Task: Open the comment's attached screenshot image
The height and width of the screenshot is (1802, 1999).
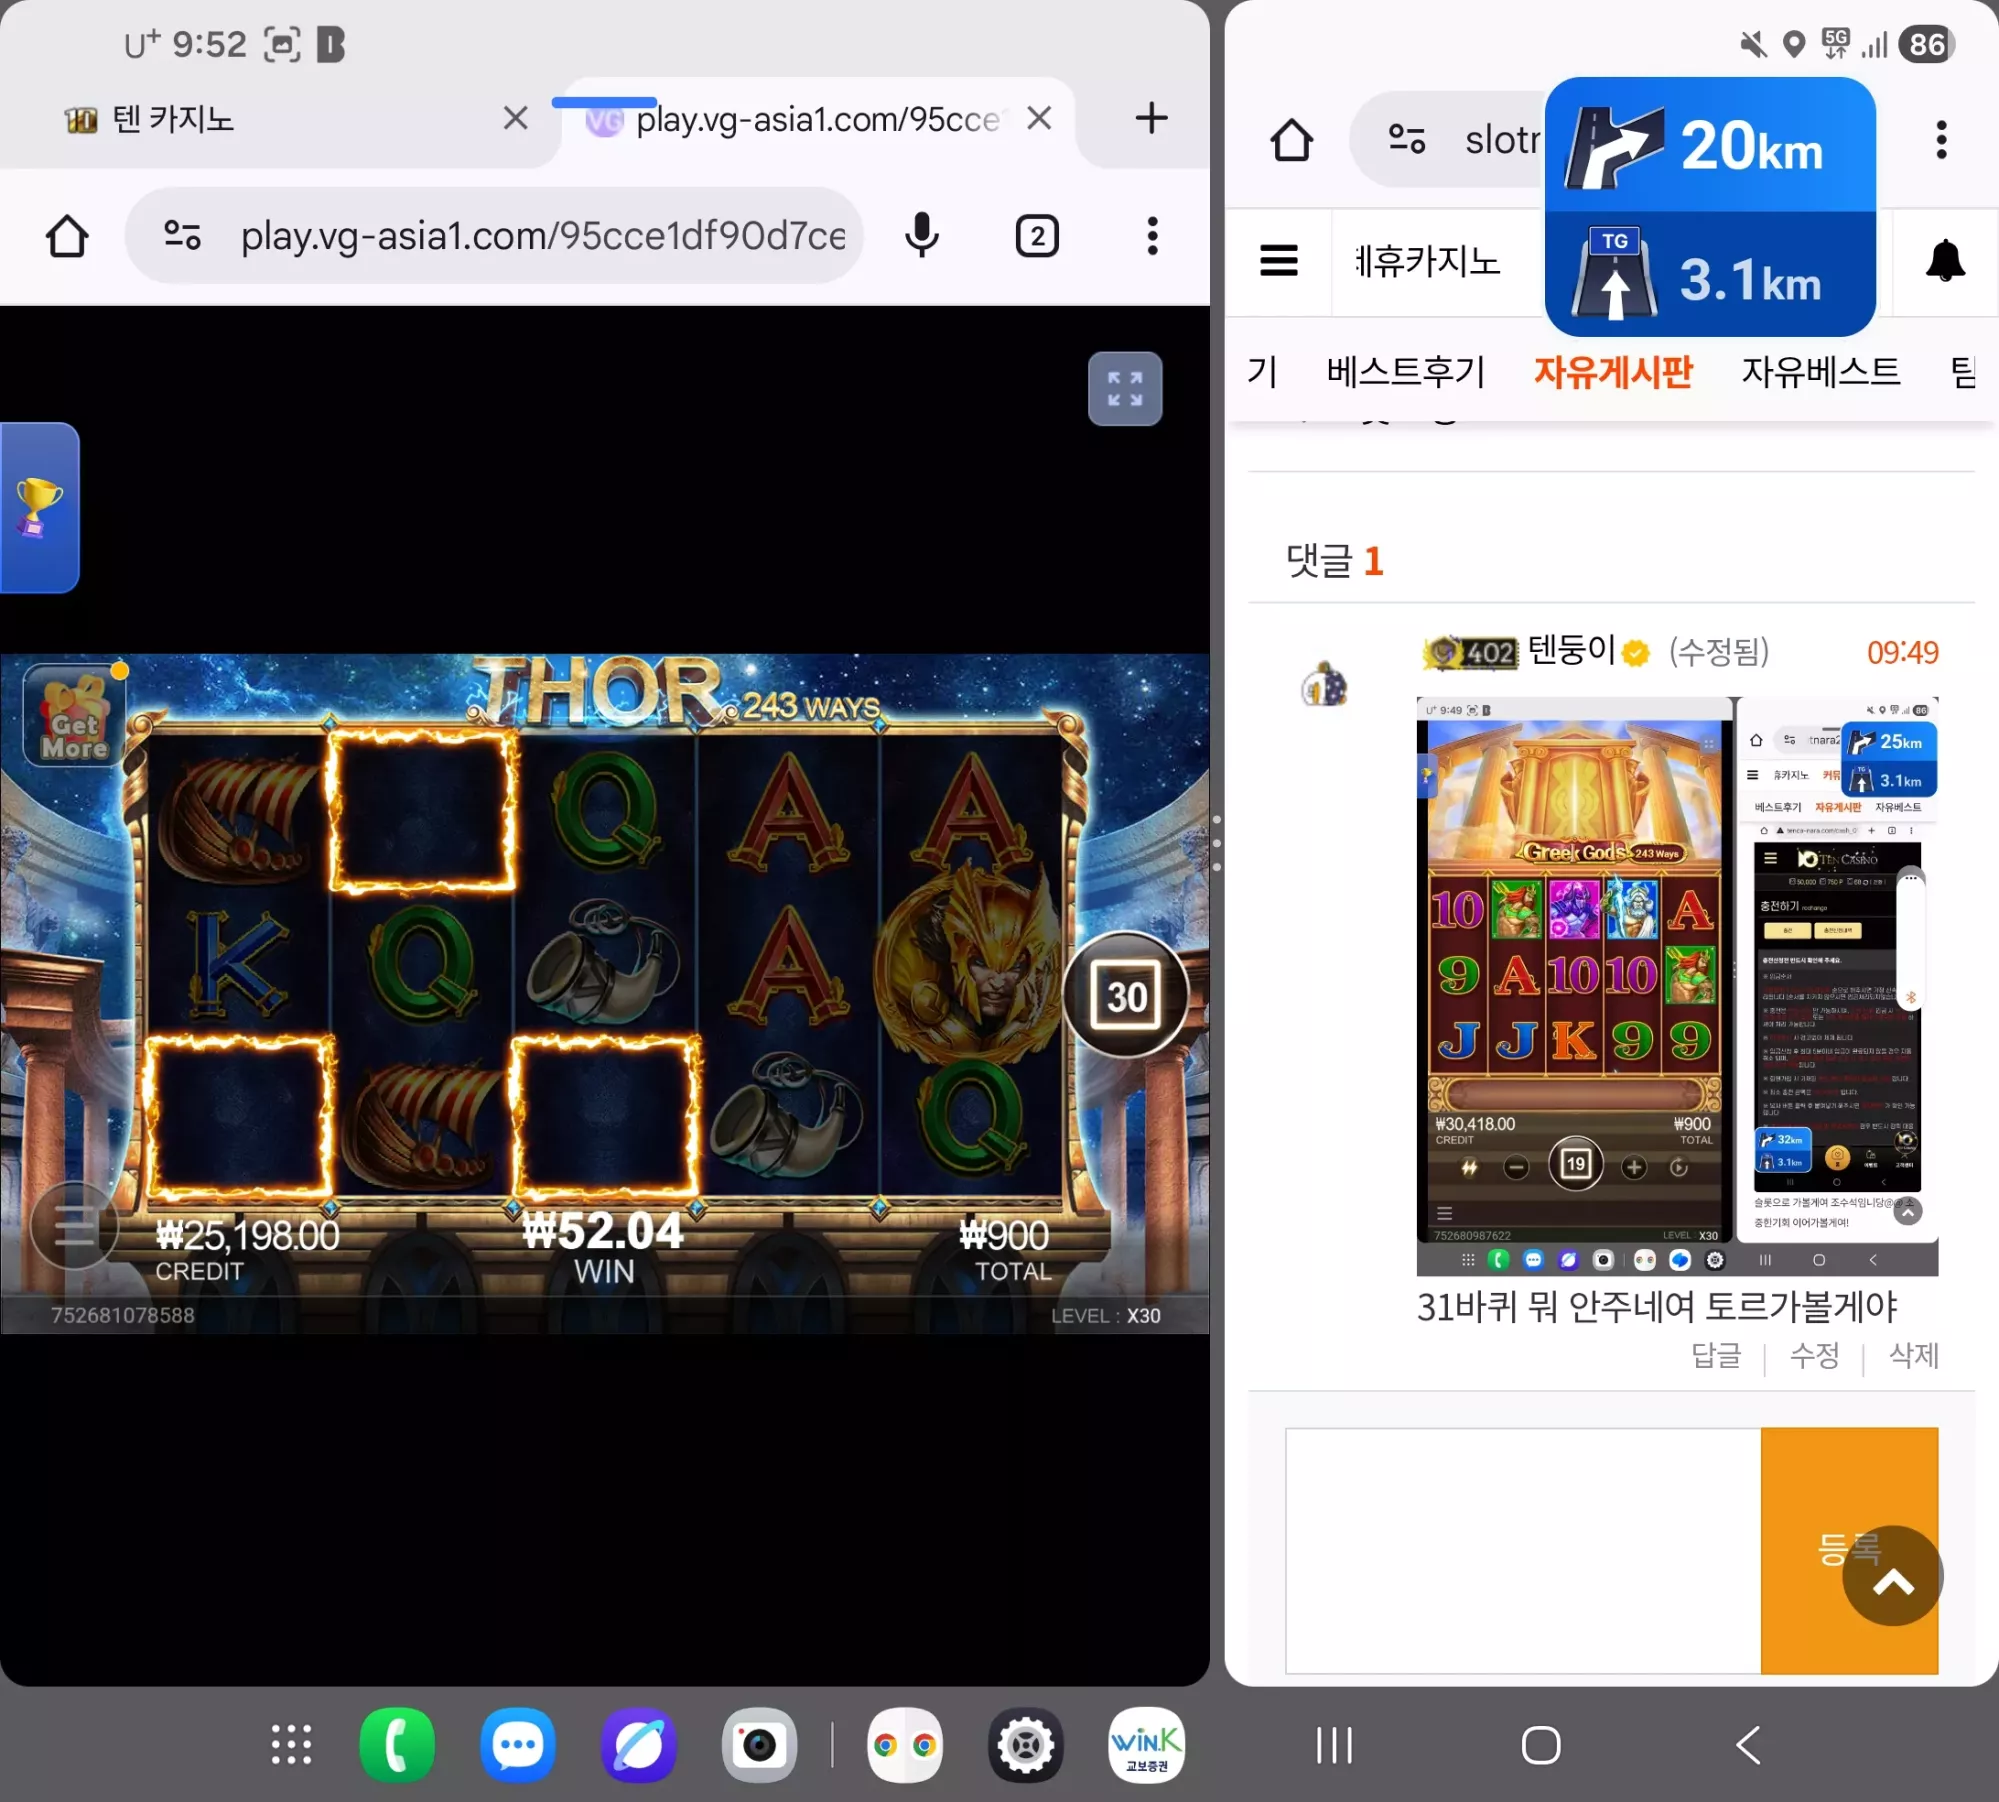Action: point(1677,986)
